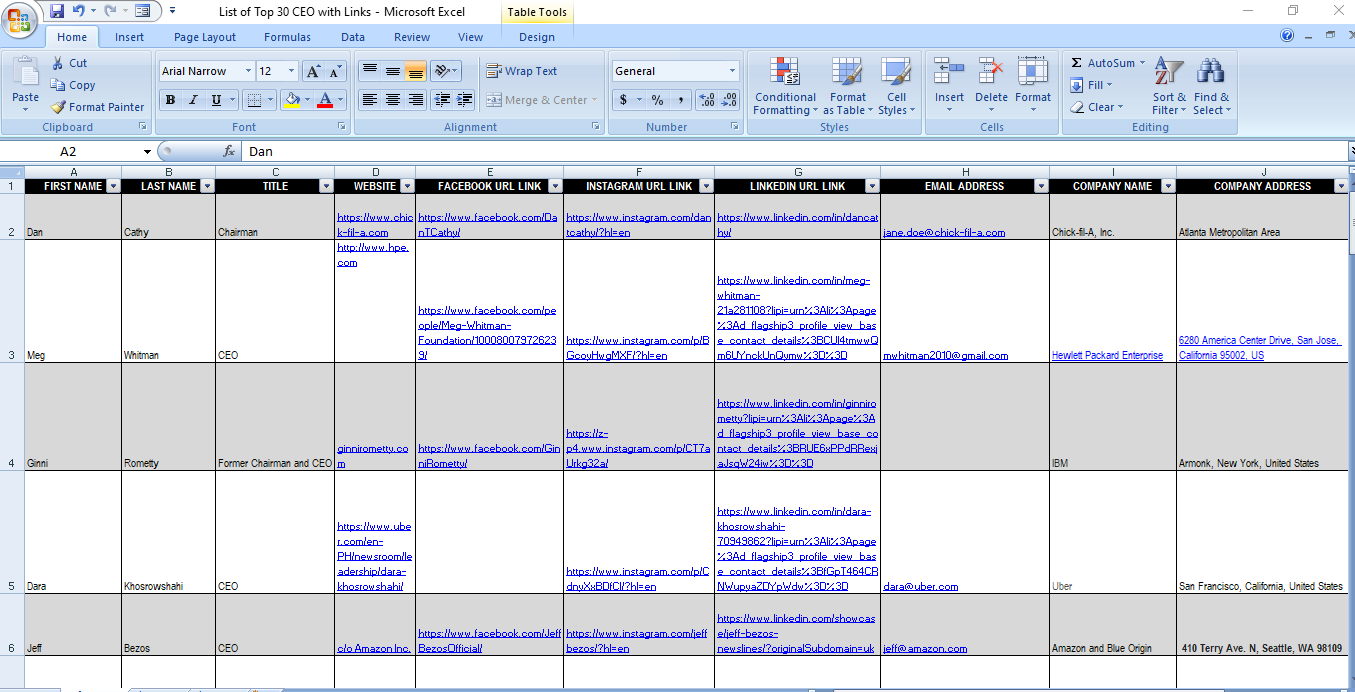Apply Percent Style format
The height and width of the screenshot is (692, 1355).
click(657, 100)
